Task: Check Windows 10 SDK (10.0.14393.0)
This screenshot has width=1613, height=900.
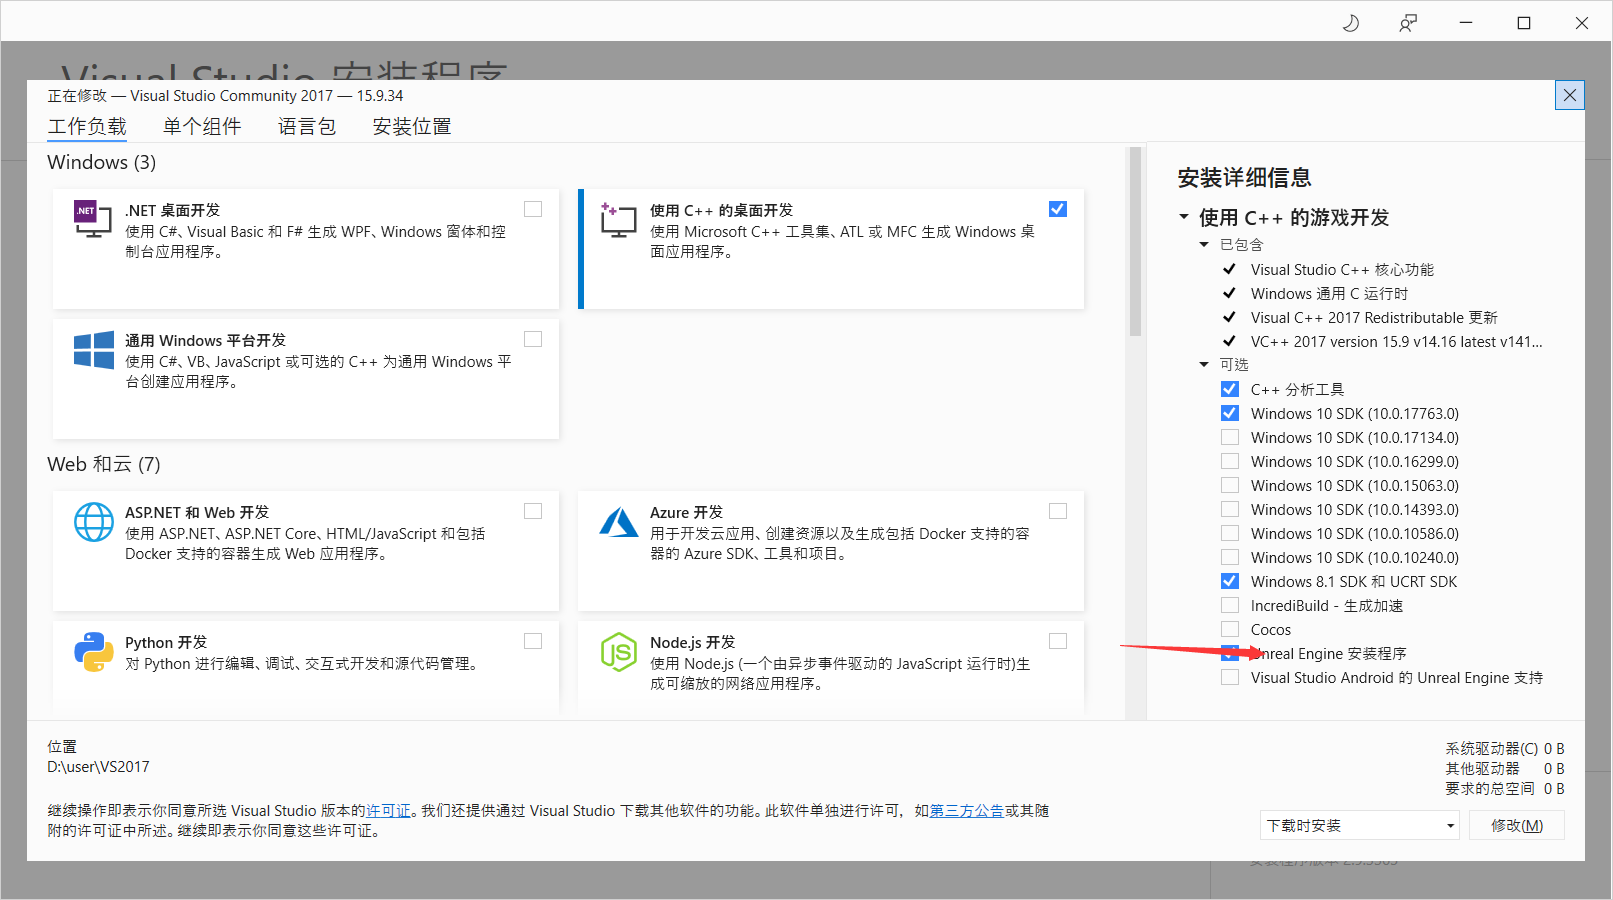Action: coord(1230,509)
